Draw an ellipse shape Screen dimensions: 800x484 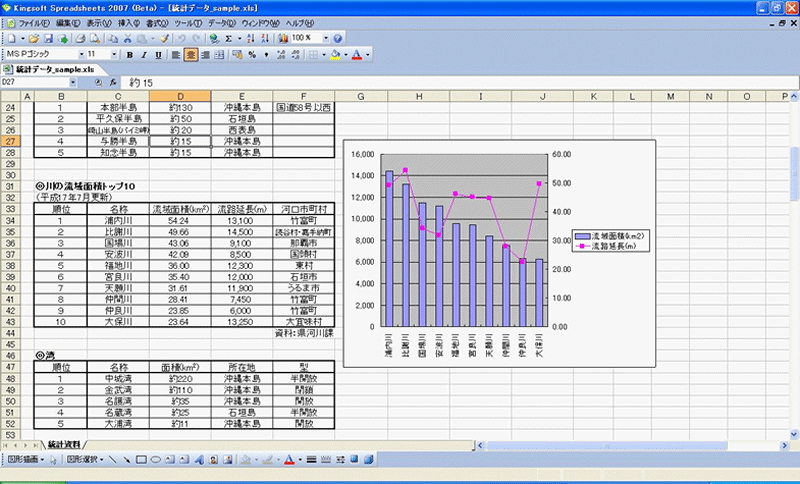(156, 460)
